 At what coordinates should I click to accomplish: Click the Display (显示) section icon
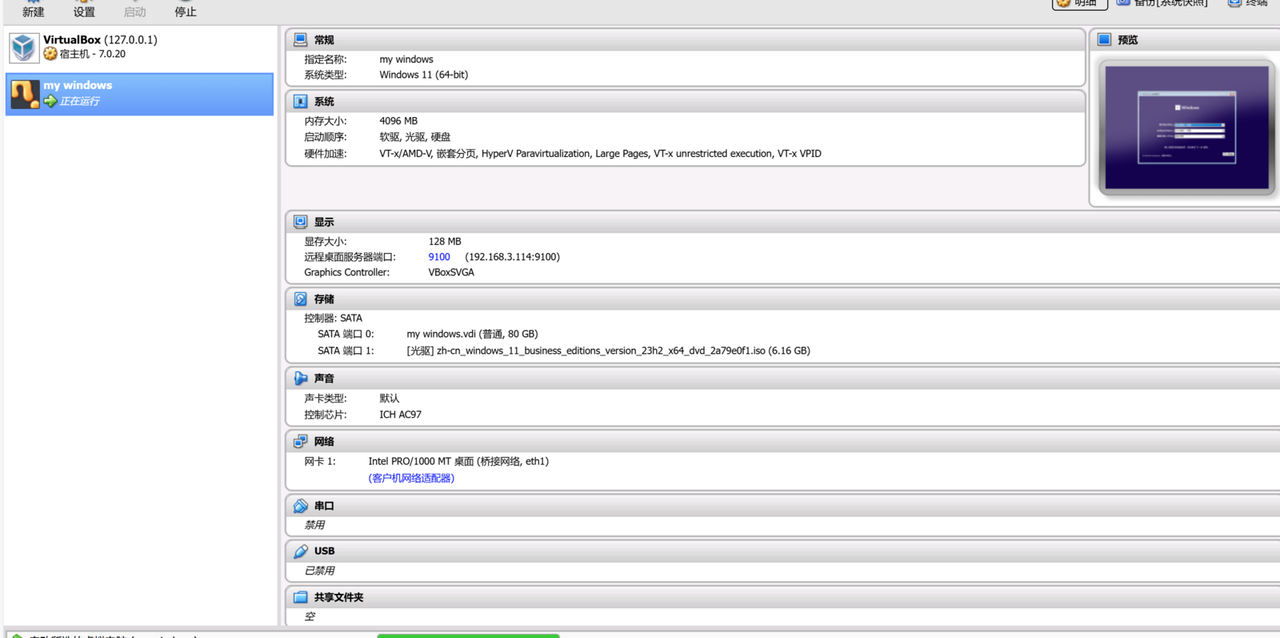(301, 222)
